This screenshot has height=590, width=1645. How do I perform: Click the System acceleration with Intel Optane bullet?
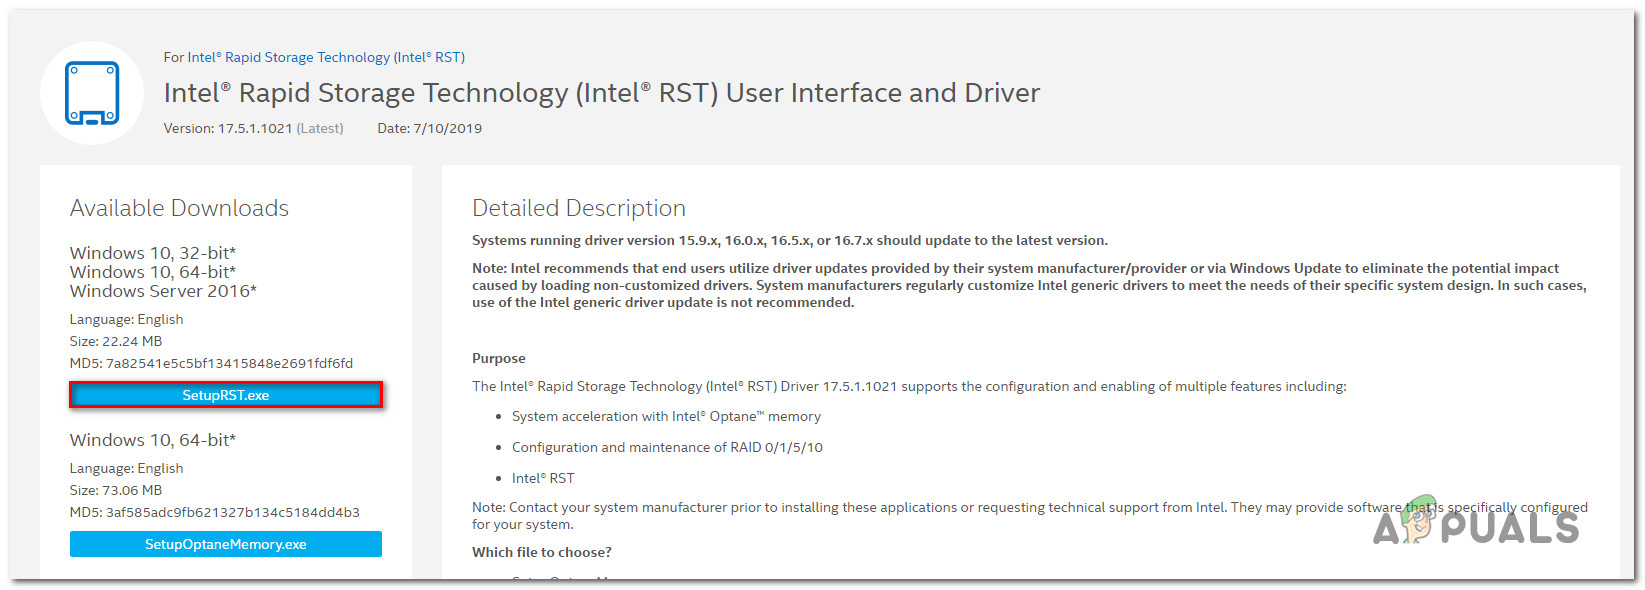click(666, 416)
